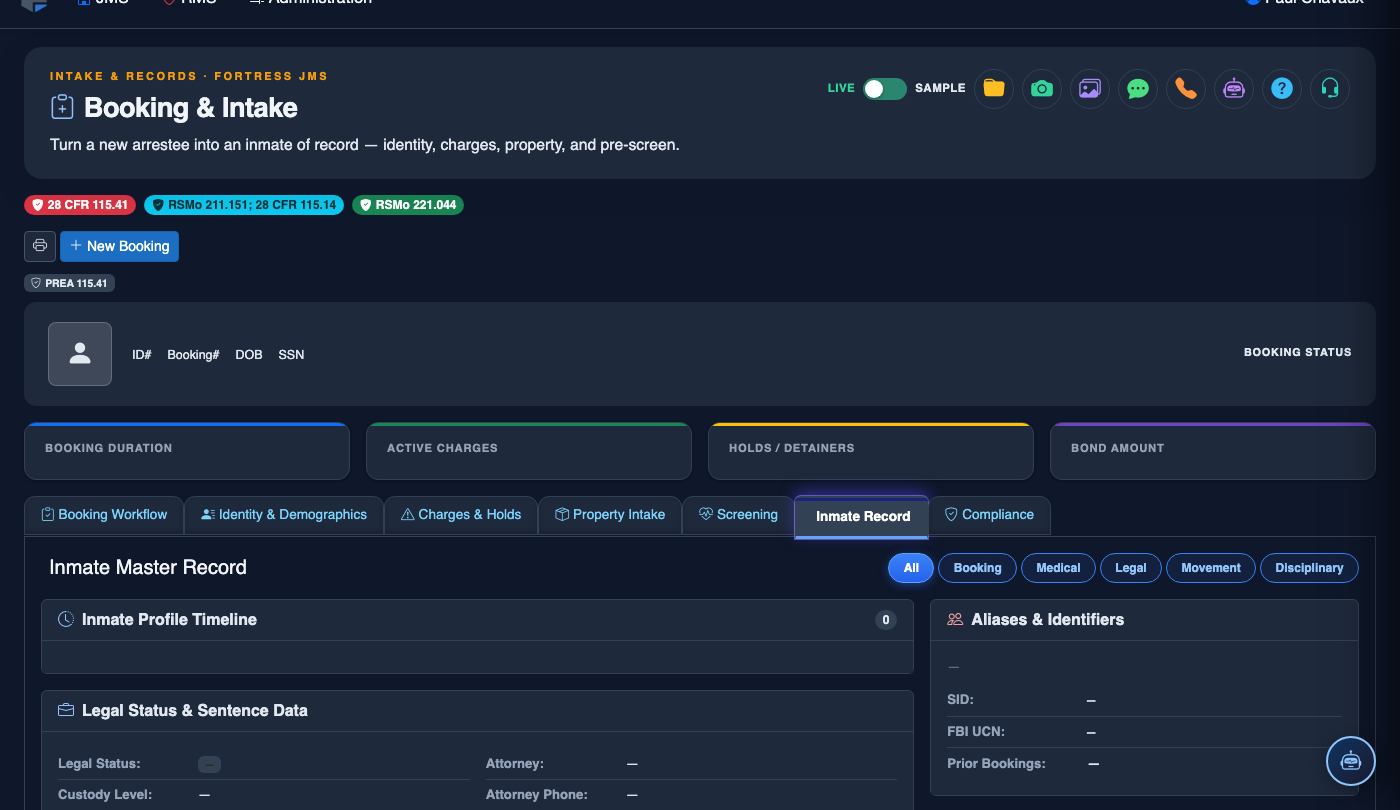Click the green RSMo 221.044 badge
This screenshot has width=1400, height=810.
point(408,205)
